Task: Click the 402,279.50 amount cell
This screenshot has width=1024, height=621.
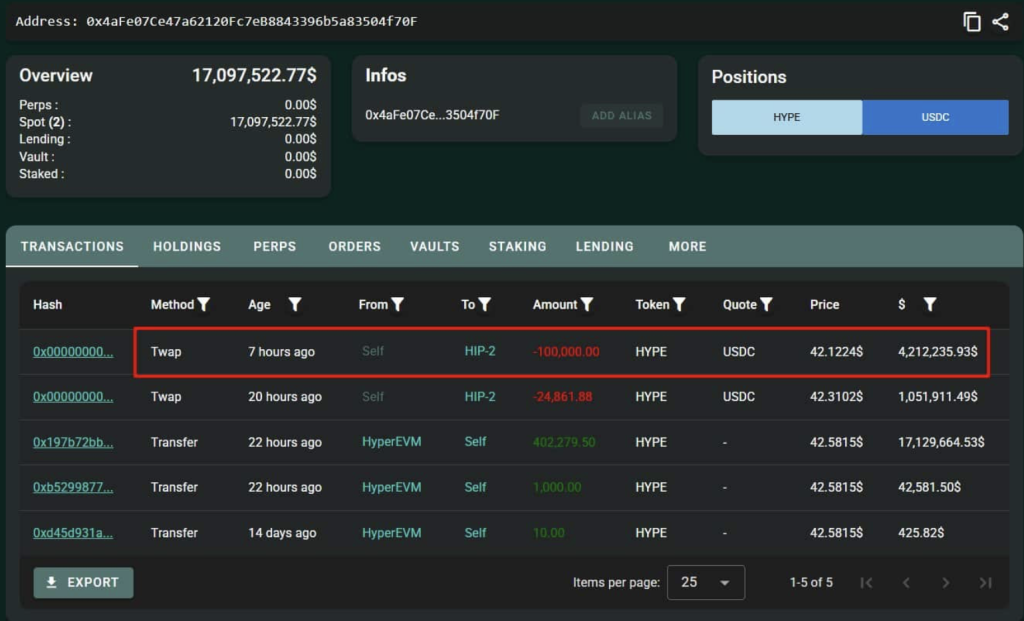Action: [564, 443]
